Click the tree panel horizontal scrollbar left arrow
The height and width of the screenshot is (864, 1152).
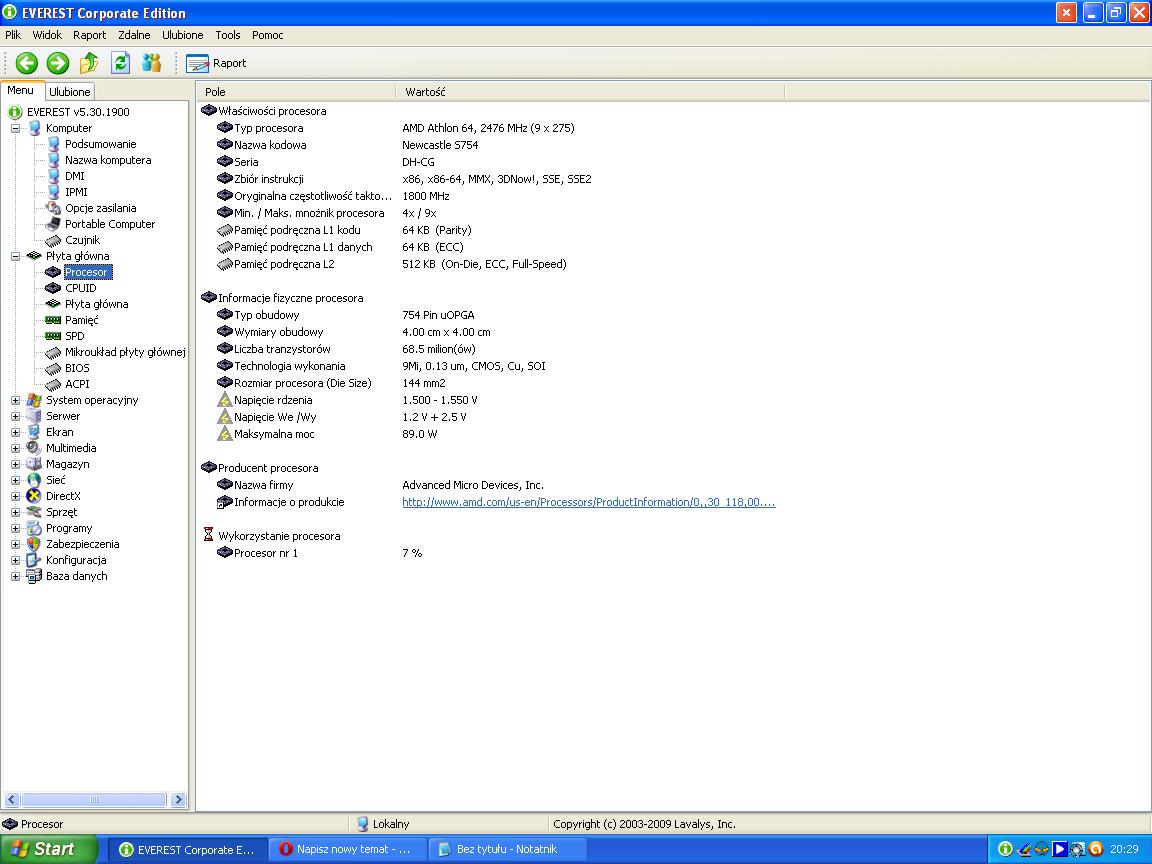coord(11,799)
